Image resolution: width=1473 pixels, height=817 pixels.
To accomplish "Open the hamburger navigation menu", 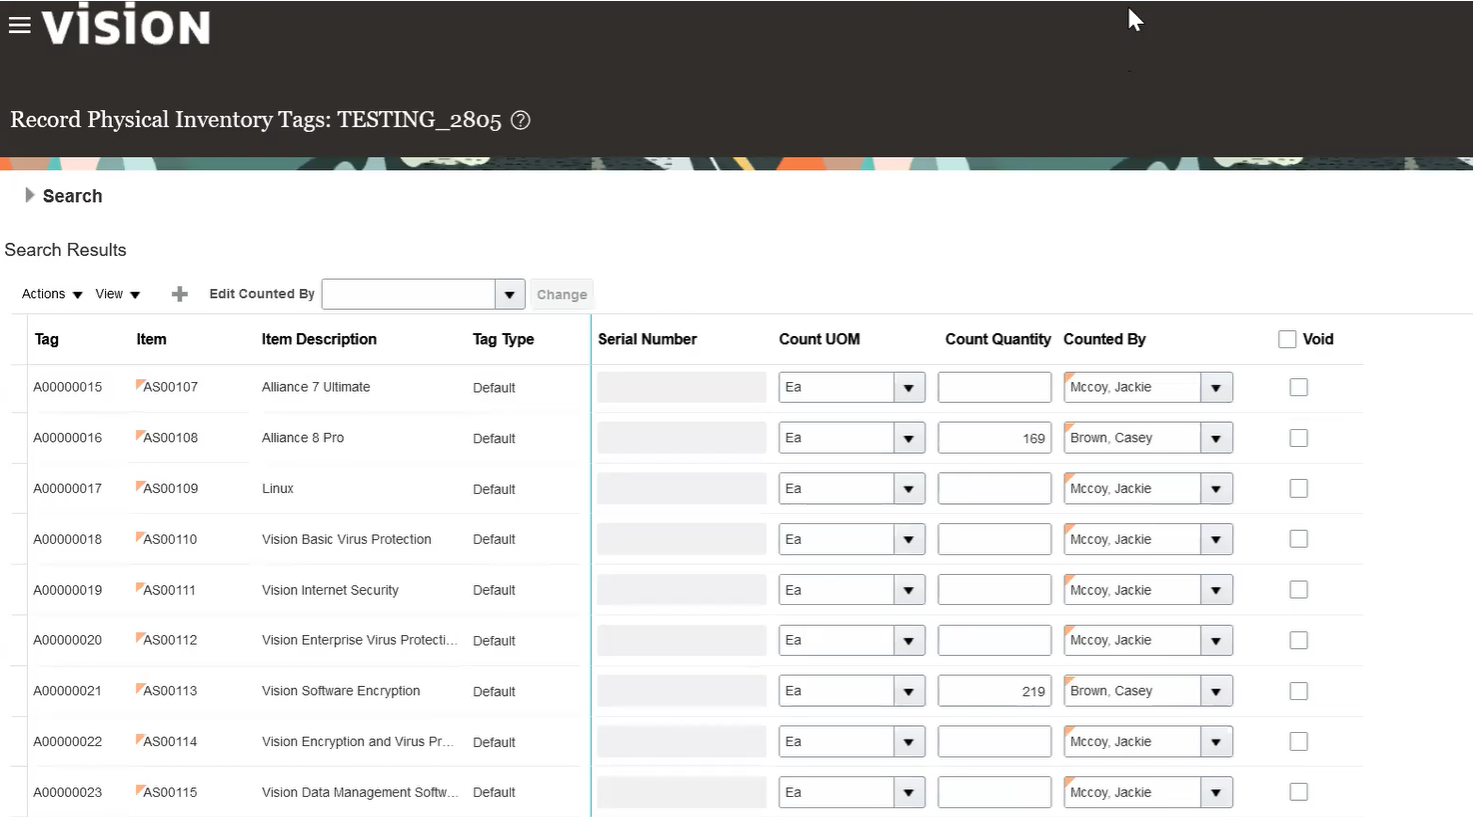I will tap(20, 26).
